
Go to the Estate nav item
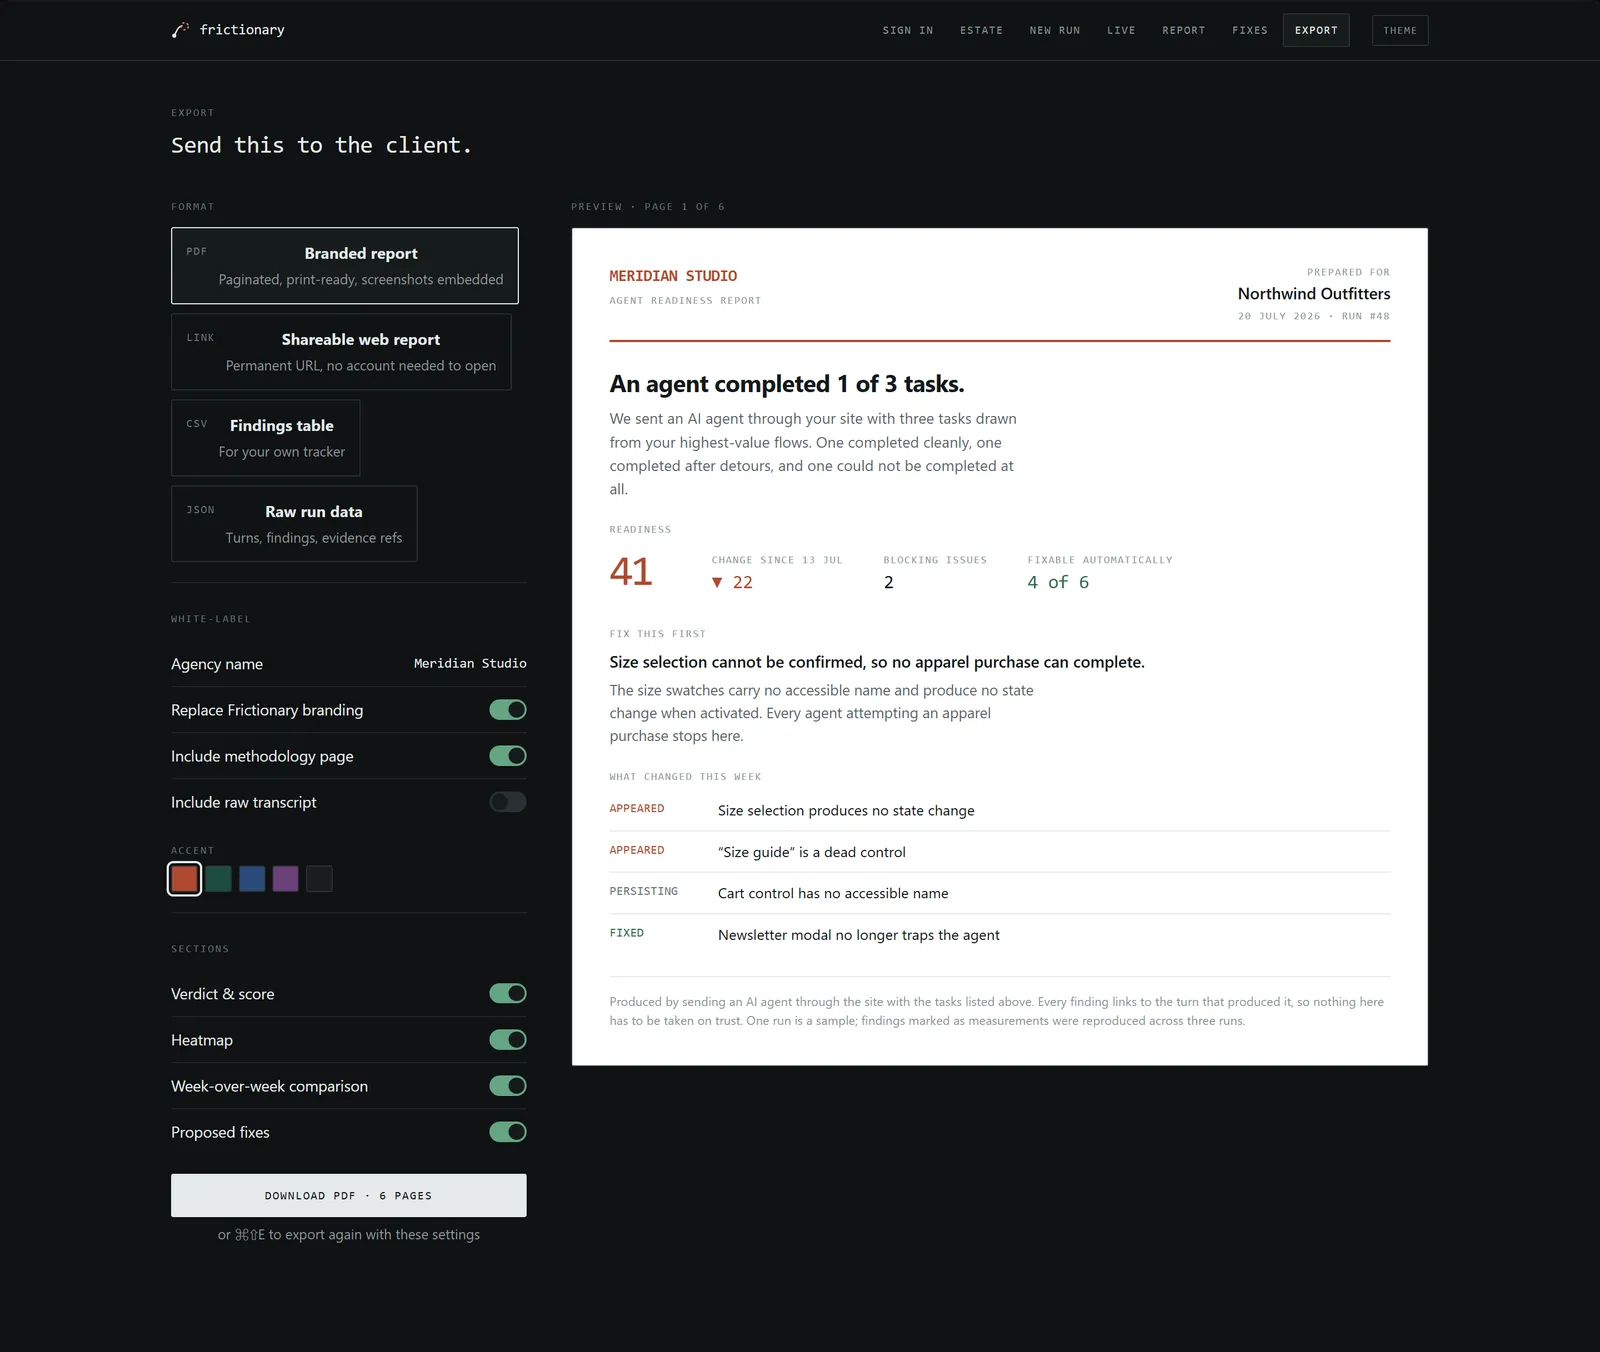click(x=981, y=31)
